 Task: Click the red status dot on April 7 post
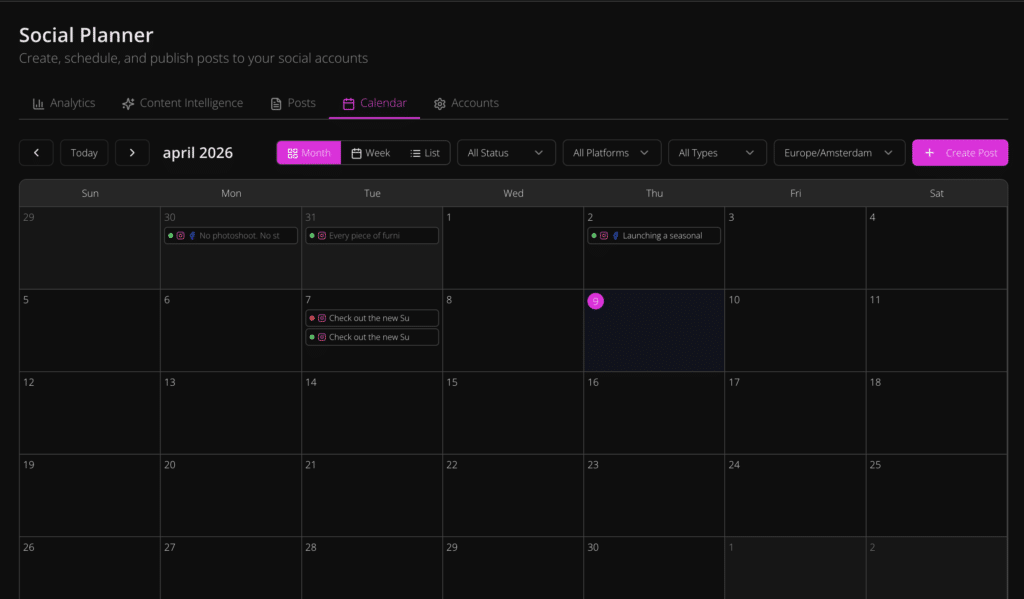(x=312, y=318)
